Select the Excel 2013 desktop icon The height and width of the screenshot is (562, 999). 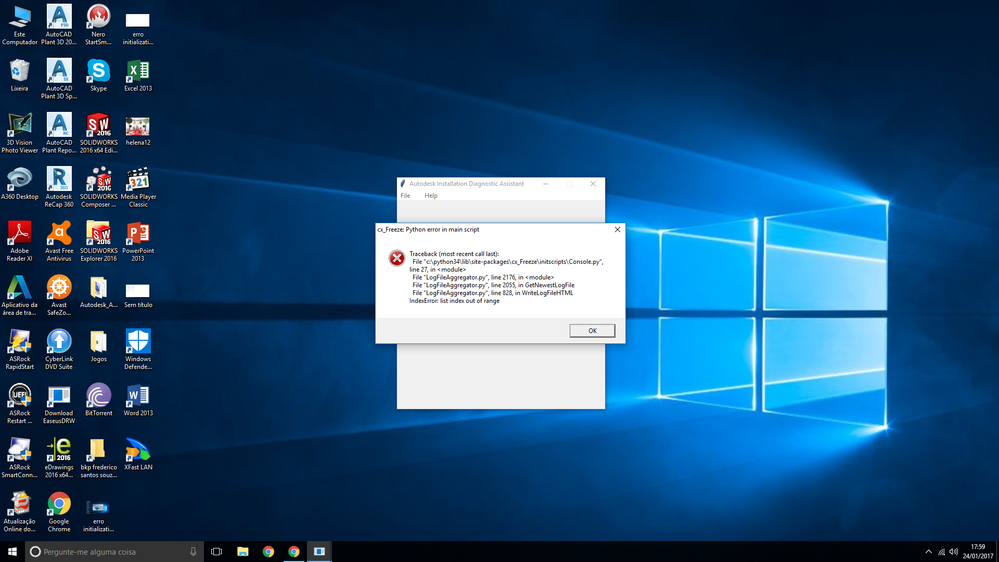pos(138,76)
